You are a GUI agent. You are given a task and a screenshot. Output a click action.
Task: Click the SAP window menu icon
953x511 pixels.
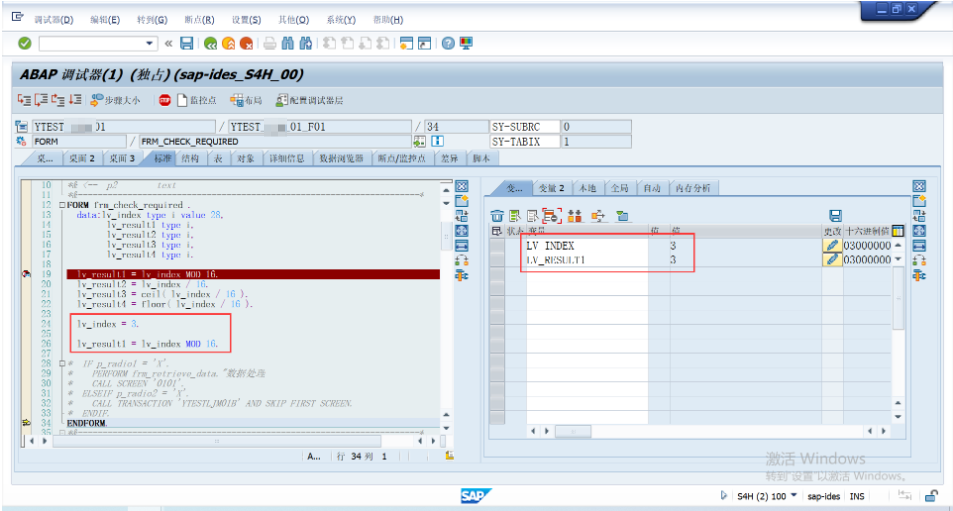[x=18, y=16]
